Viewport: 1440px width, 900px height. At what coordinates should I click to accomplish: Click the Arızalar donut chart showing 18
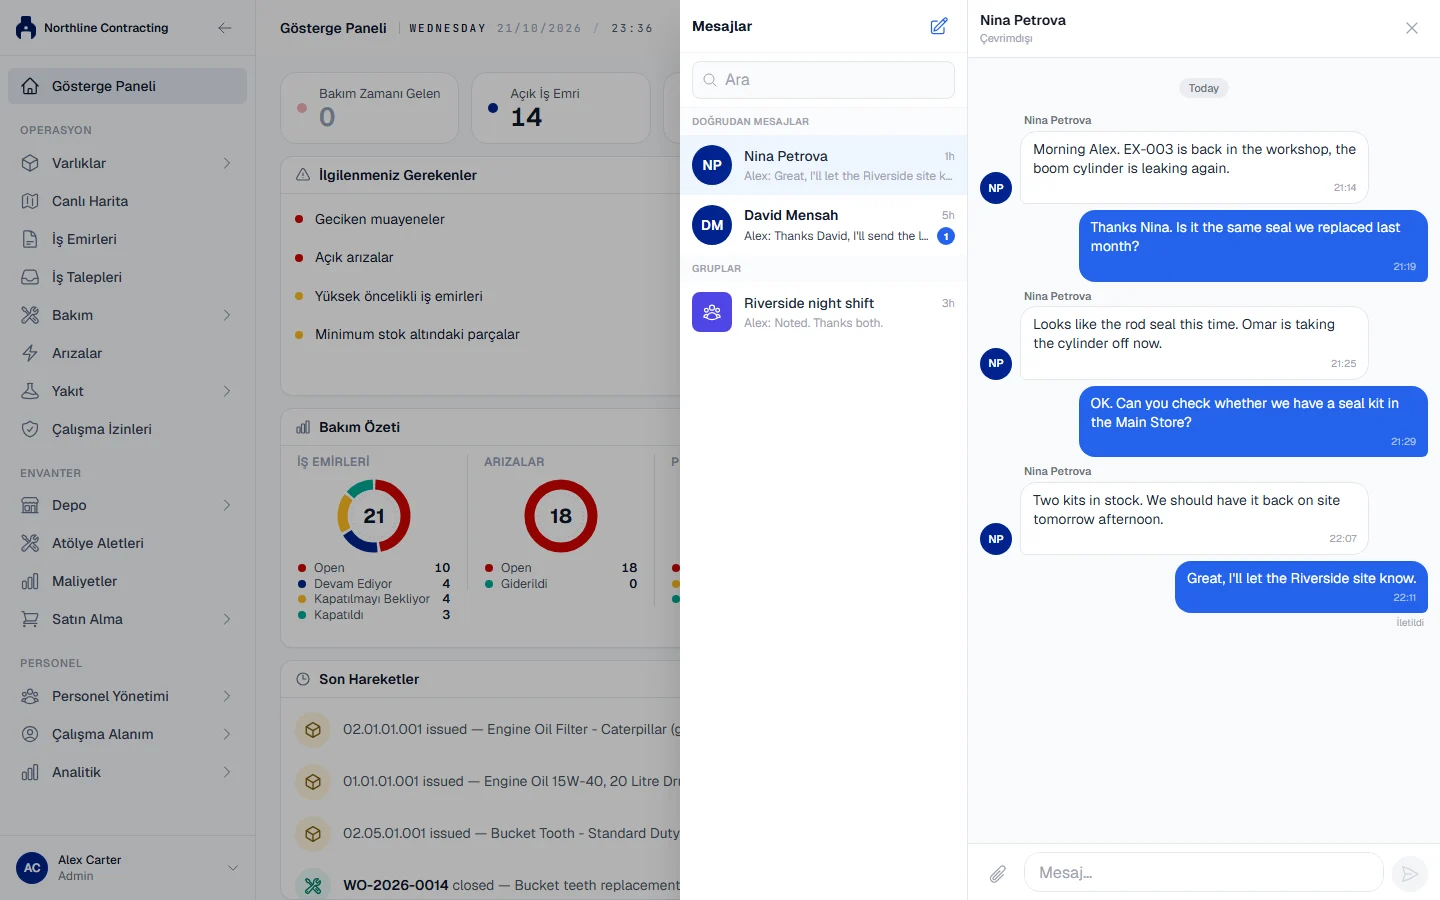click(561, 516)
